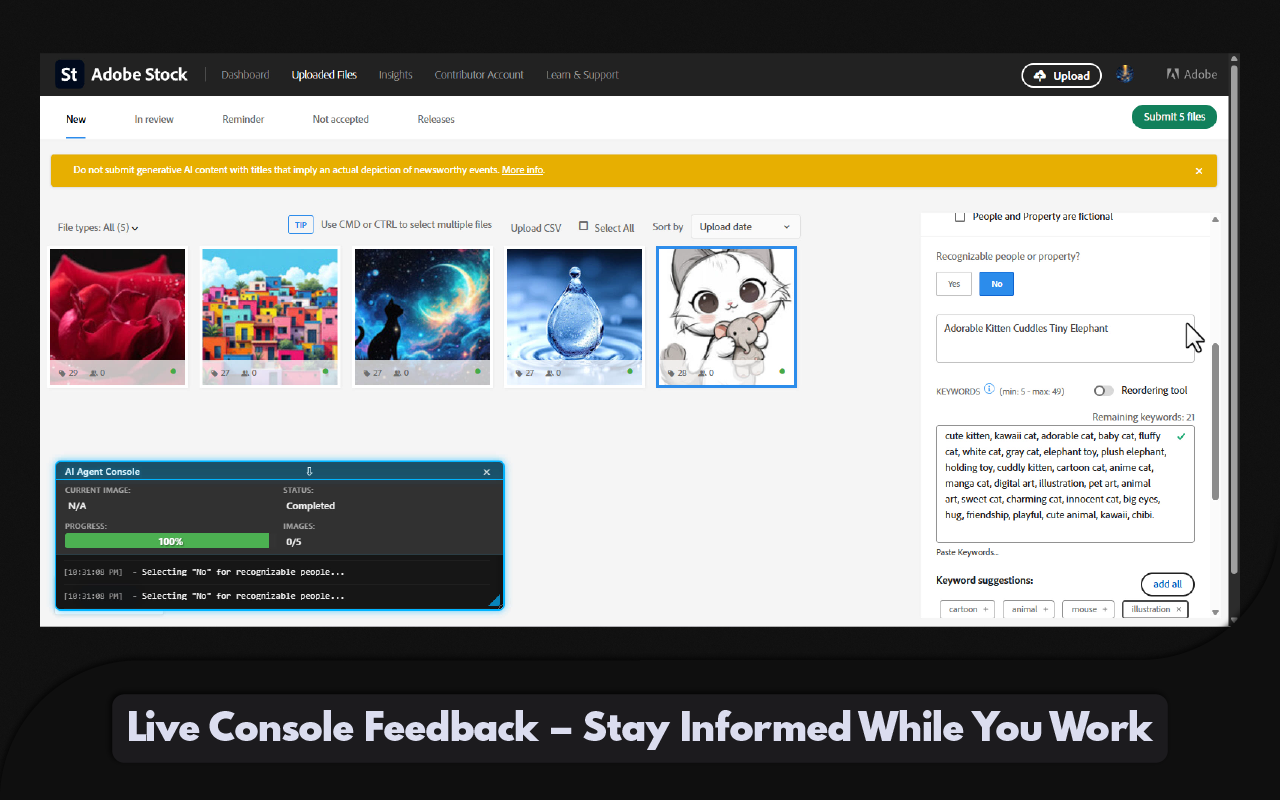This screenshot has width=1280, height=800.
Task: Switch to the Releases tab
Action: pos(436,119)
